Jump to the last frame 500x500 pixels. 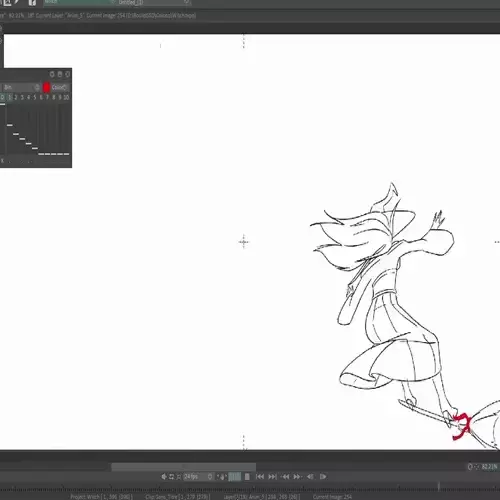(273, 477)
